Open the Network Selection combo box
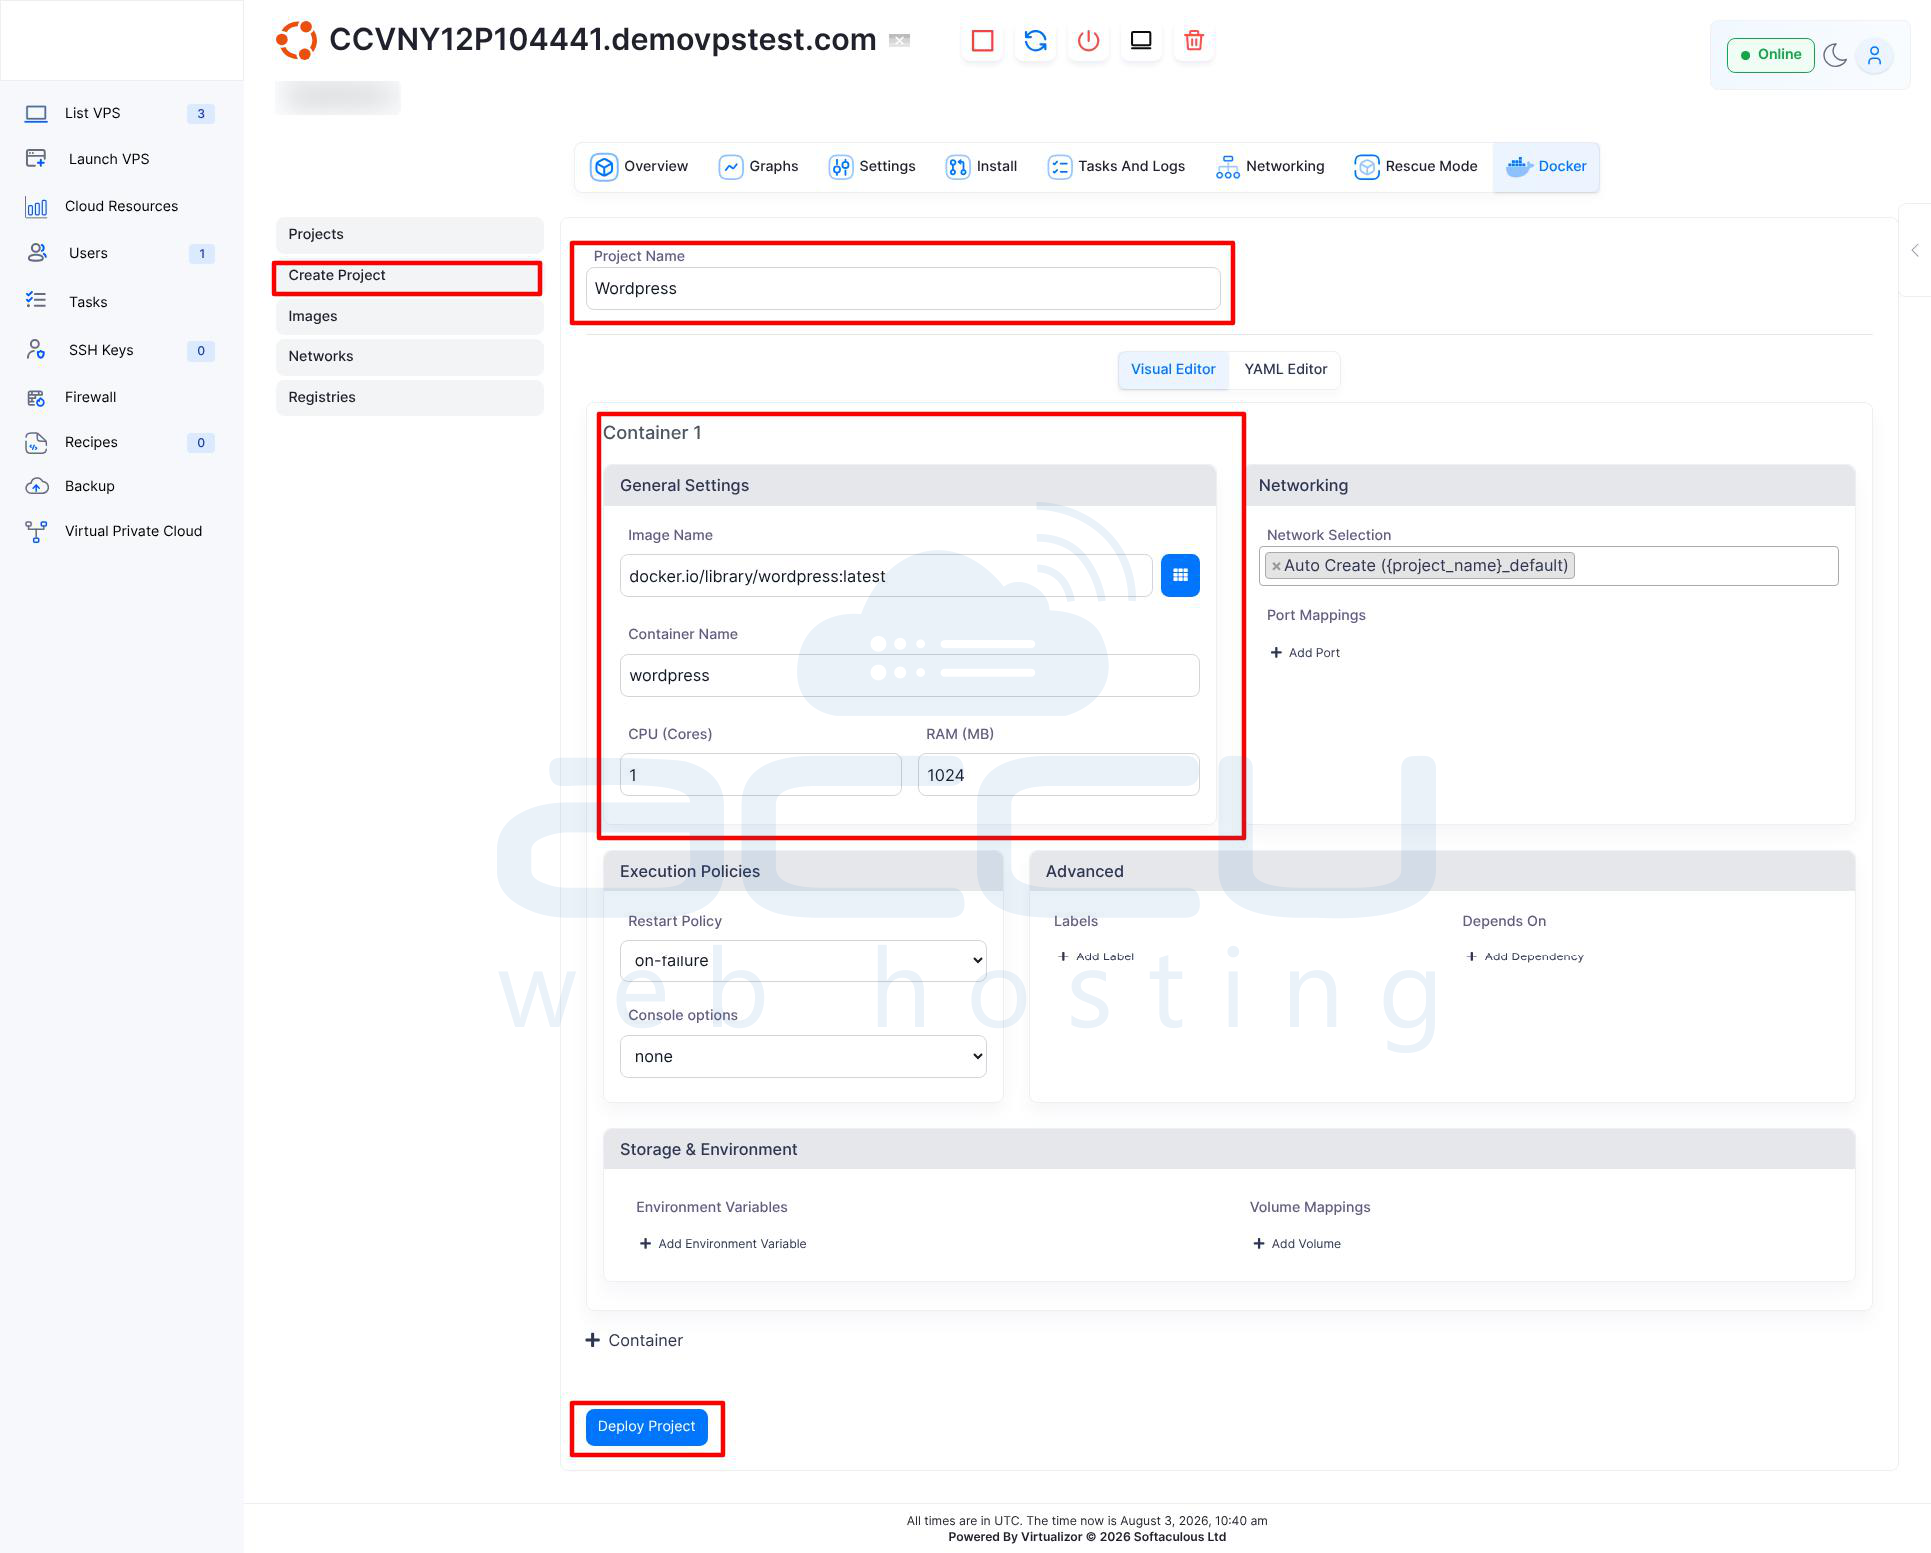This screenshot has height=1553, width=1931. 1548,566
